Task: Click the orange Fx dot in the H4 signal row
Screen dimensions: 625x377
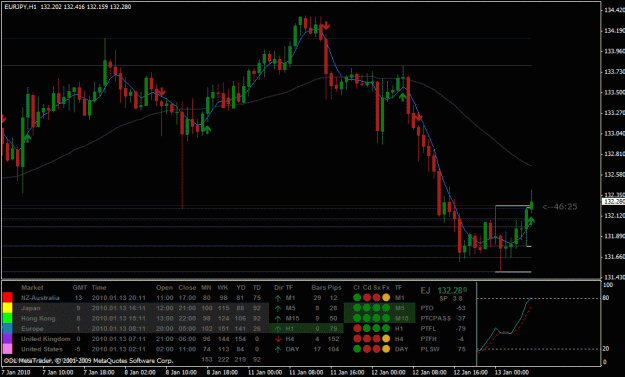Action: (x=386, y=339)
